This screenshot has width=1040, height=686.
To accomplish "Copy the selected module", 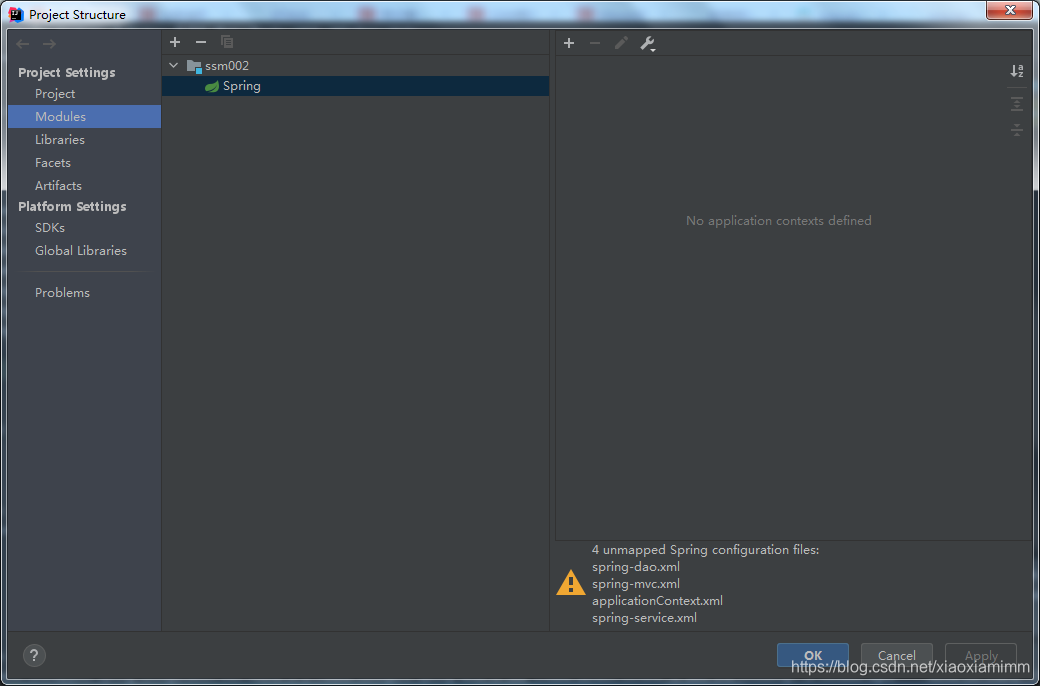I will [x=227, y=42].
